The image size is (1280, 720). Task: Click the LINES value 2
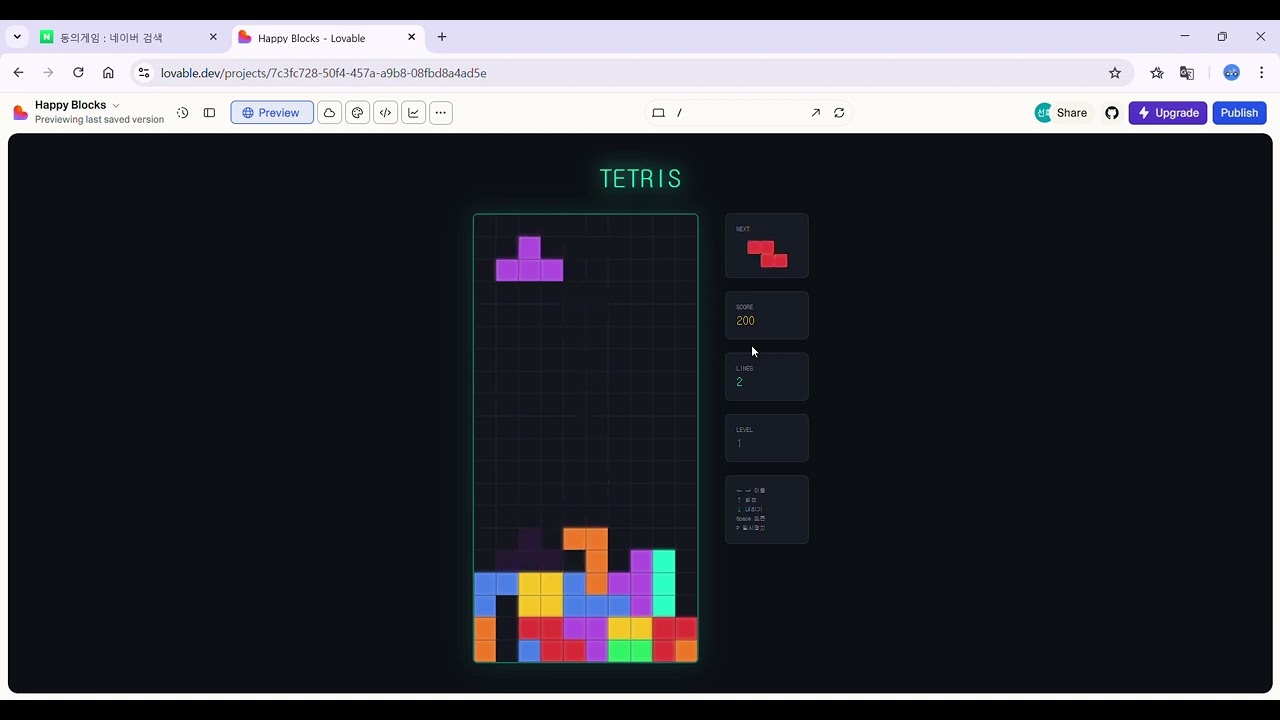pyautogui.click(x=740, y=382)
